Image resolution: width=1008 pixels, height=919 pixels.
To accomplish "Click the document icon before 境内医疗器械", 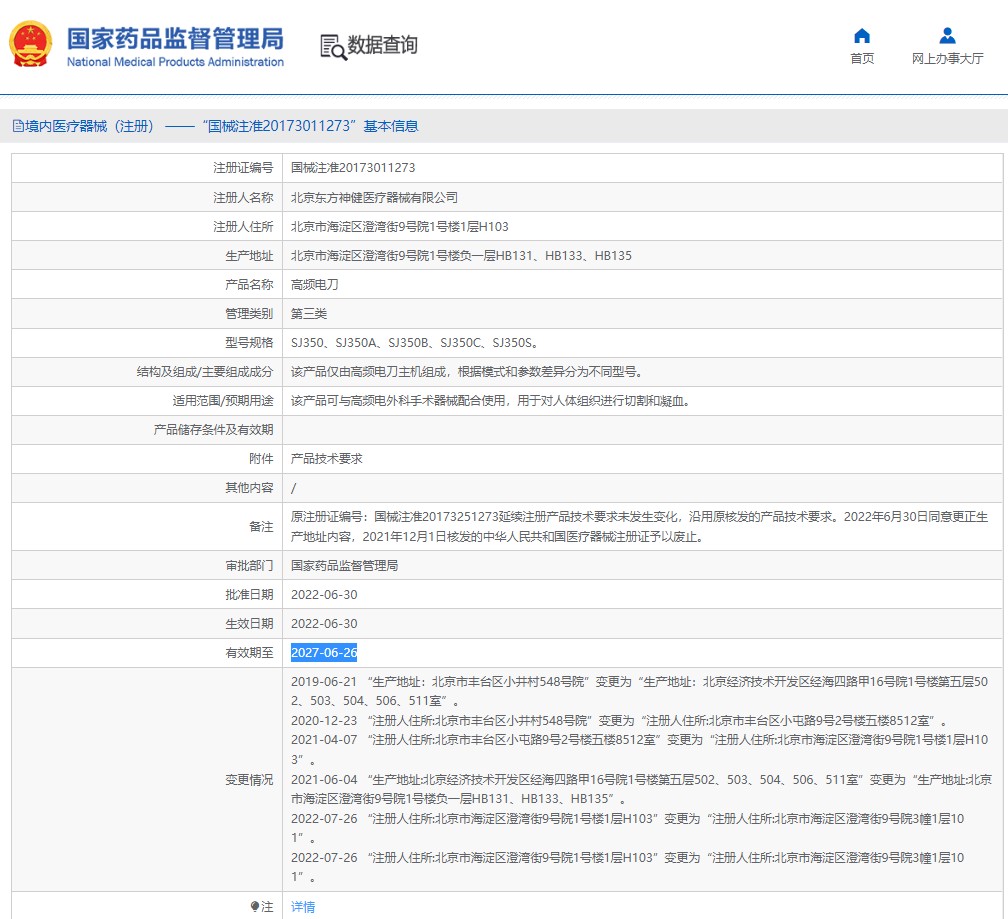I will (17, 126).
